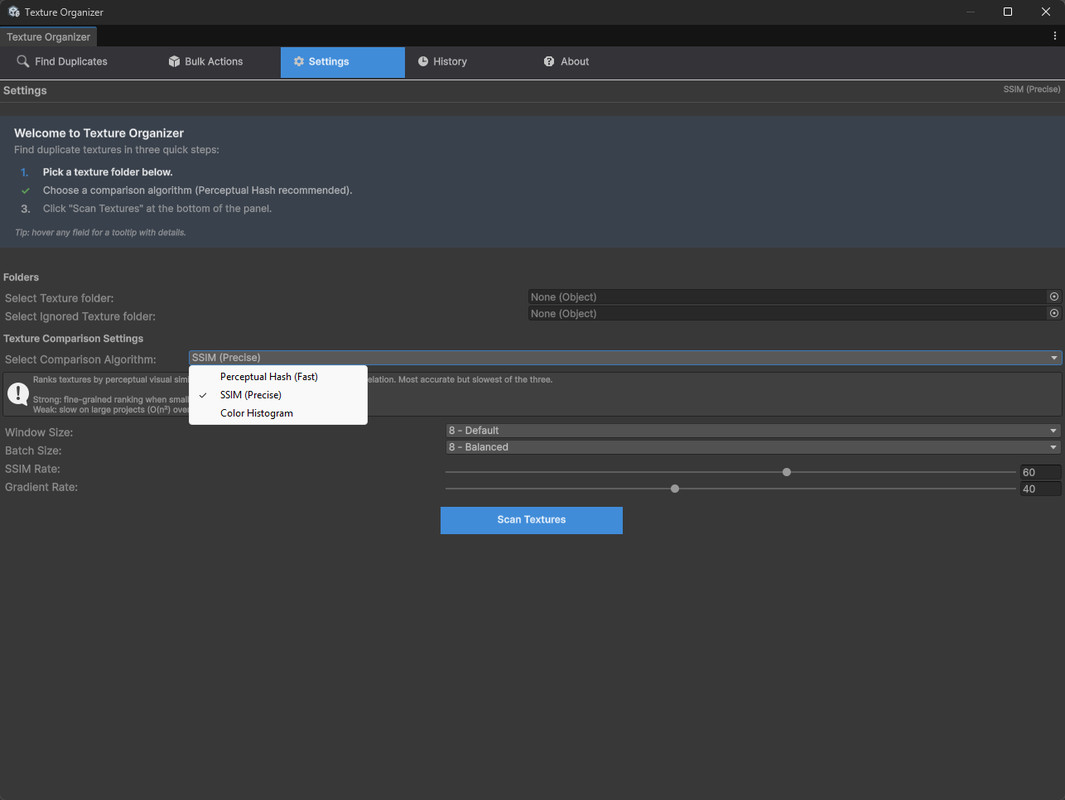Maximize the Texture Organizer window
The height and width of the screenshot is (800, 1065).
click(1007, 12)
